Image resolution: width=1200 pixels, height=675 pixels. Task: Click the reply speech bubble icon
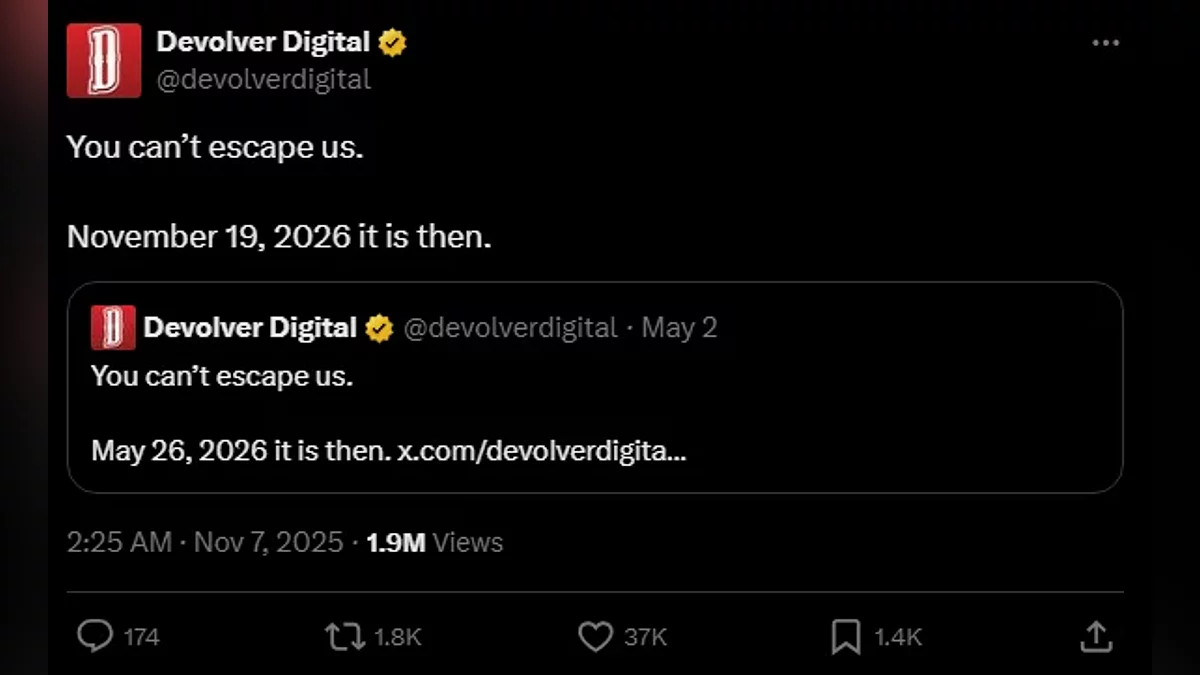pos(95,635)
